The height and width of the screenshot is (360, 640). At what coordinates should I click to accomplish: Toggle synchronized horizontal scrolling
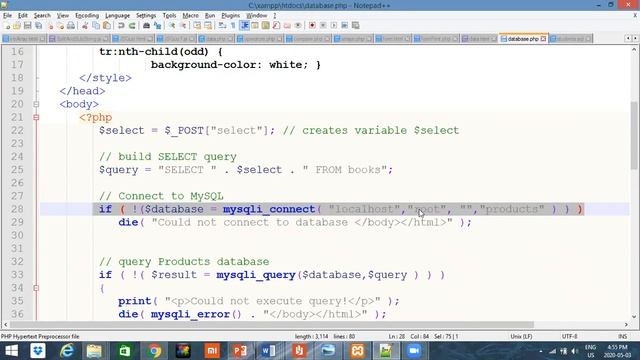pos(208,26)
